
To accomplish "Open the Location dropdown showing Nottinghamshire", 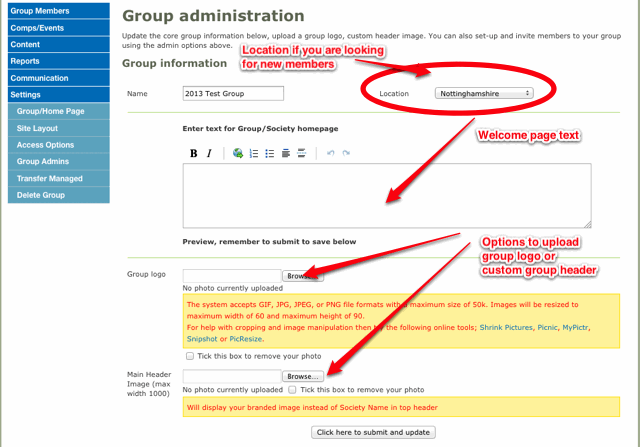I will pyautogui.click(x=484, y=93).
